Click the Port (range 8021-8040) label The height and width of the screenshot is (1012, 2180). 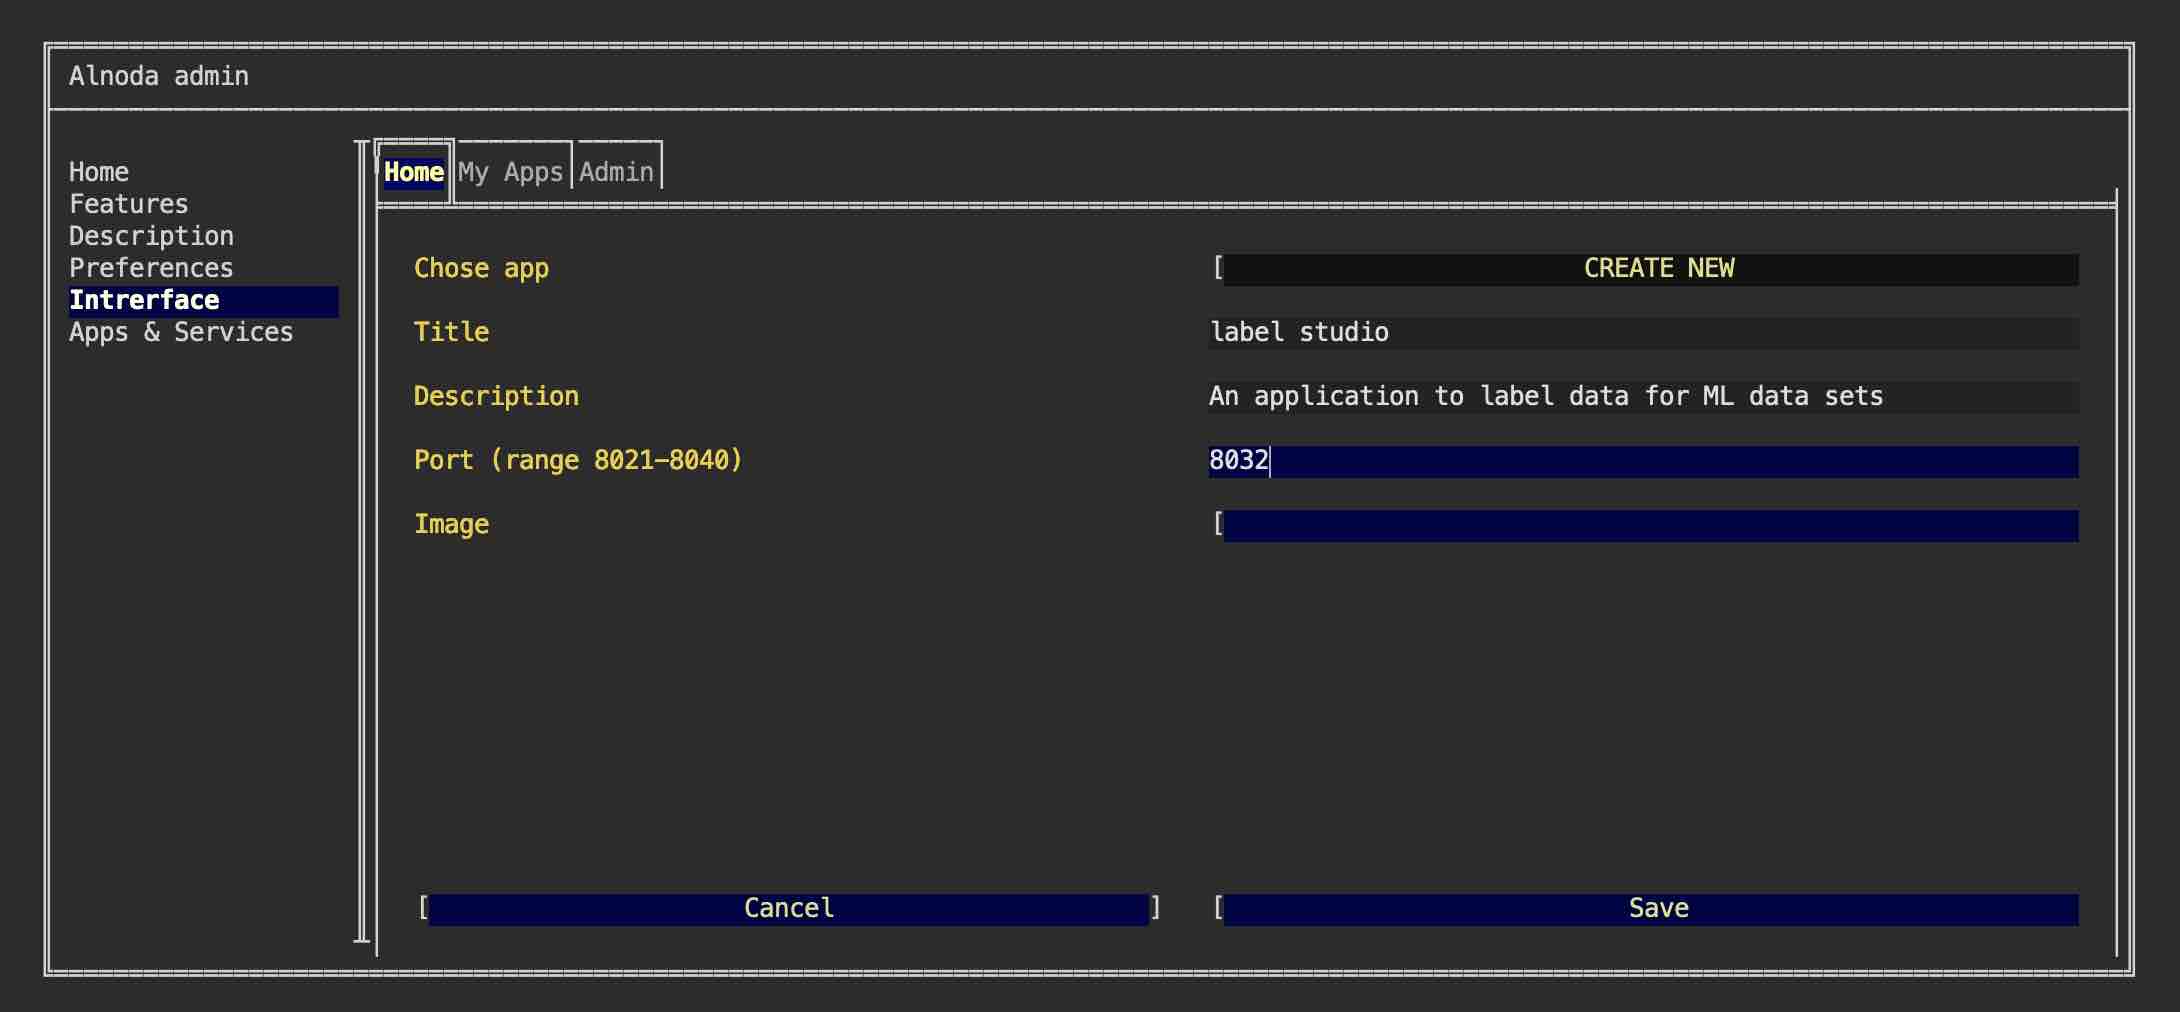578,461
